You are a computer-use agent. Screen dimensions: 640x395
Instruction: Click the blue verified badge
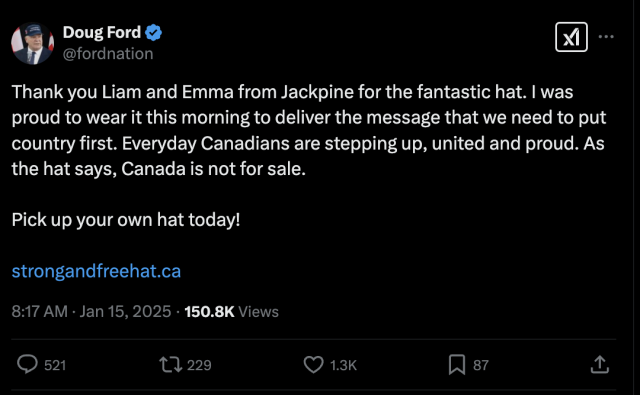(154, 33)
